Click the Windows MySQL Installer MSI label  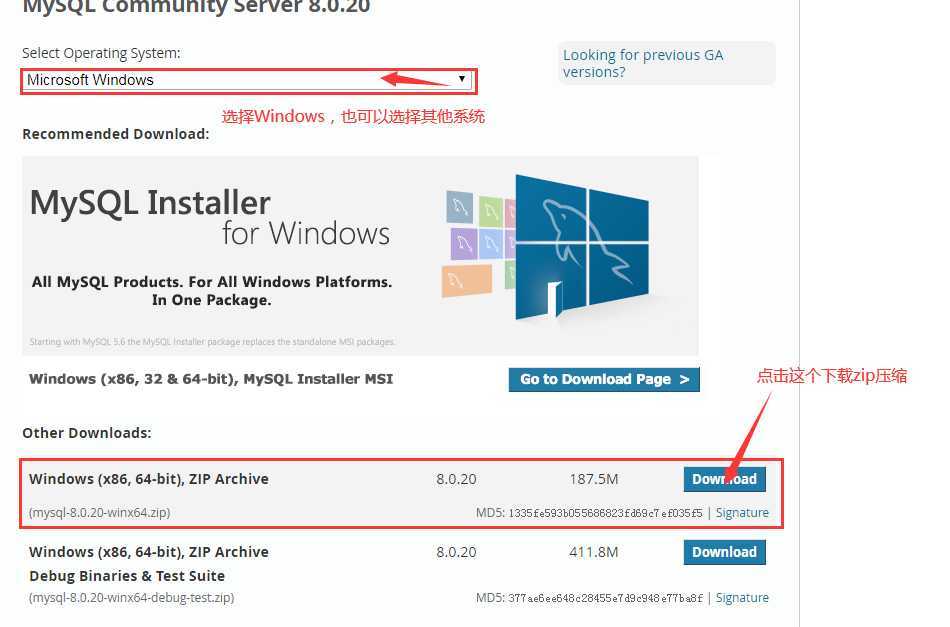211,379
